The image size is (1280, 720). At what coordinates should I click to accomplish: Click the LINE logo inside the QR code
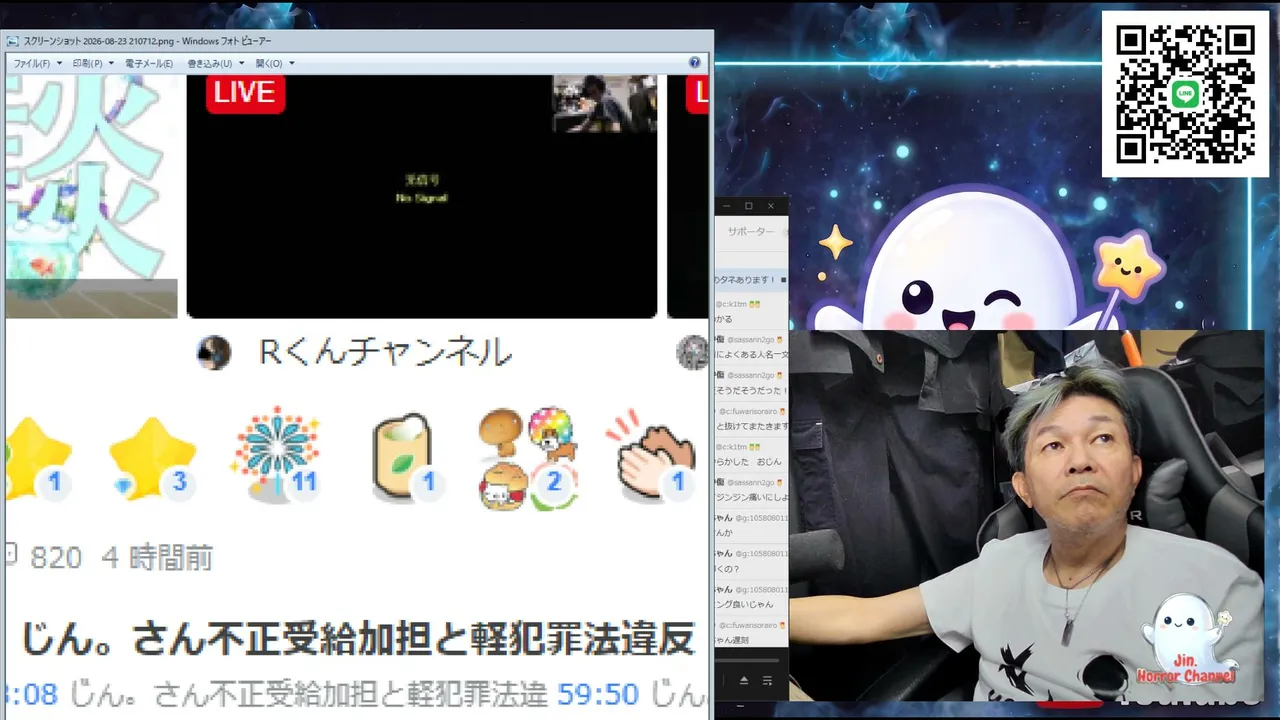pyautogui.click(x=1186, y=95)
